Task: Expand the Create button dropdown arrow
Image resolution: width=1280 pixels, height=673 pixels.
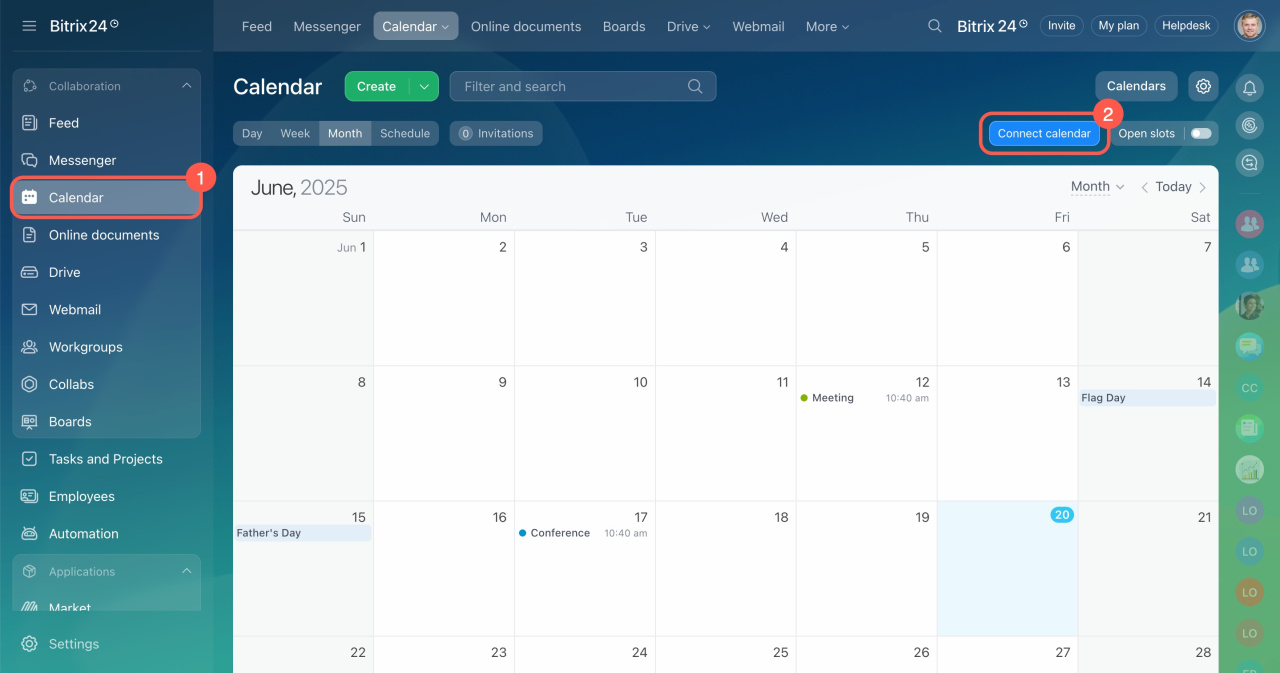Action: 424,87
